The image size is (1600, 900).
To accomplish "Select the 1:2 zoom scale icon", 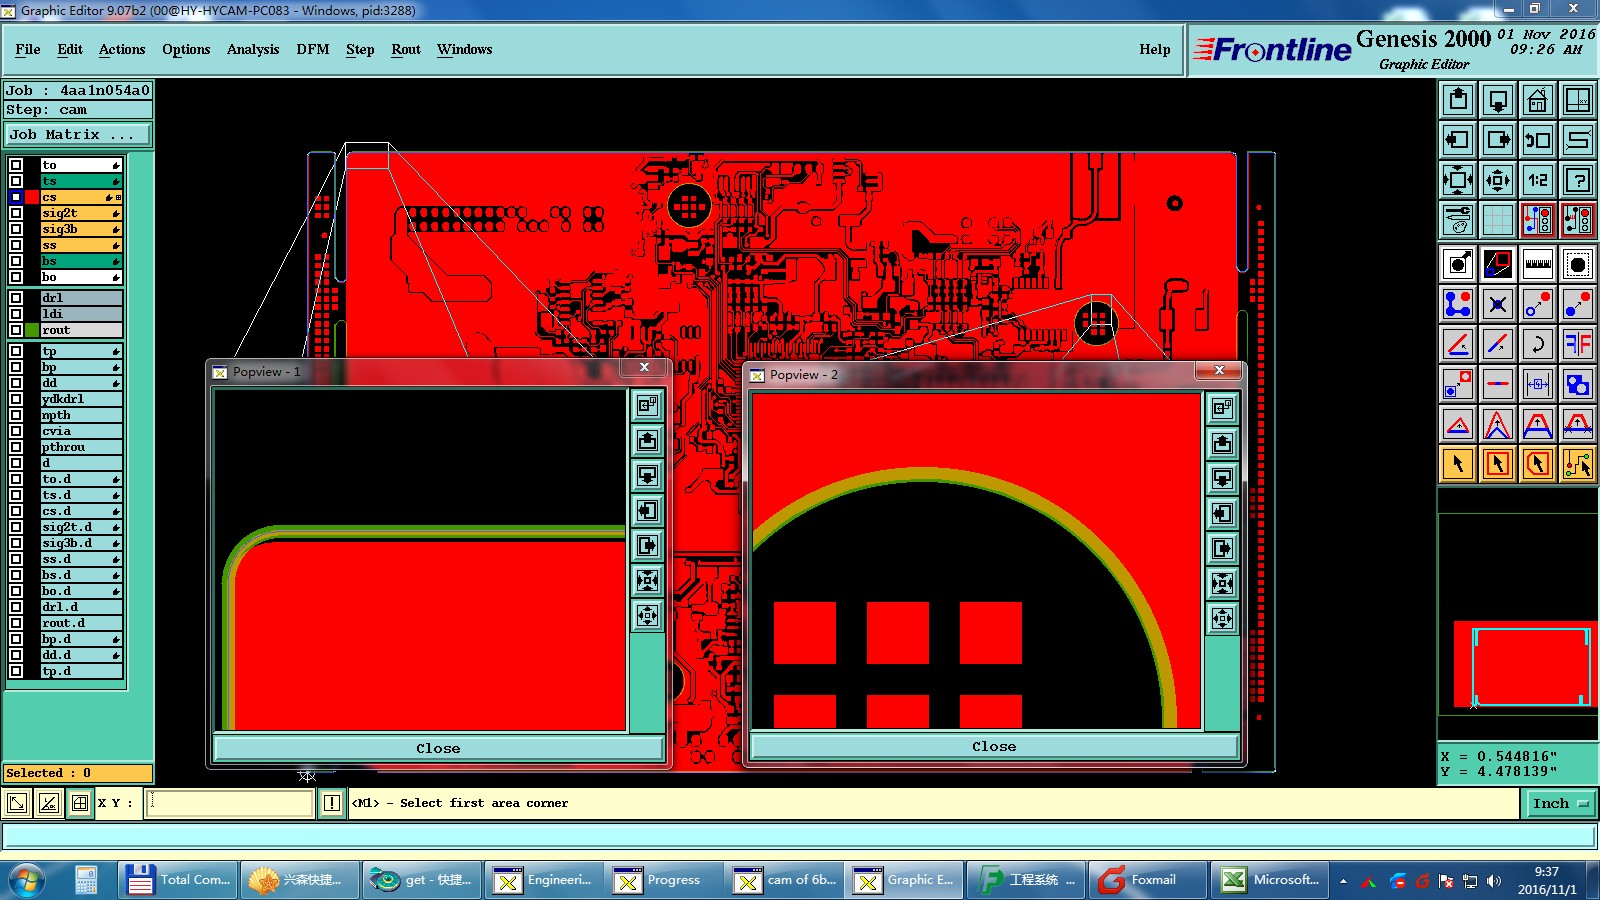I will 1537,180.
